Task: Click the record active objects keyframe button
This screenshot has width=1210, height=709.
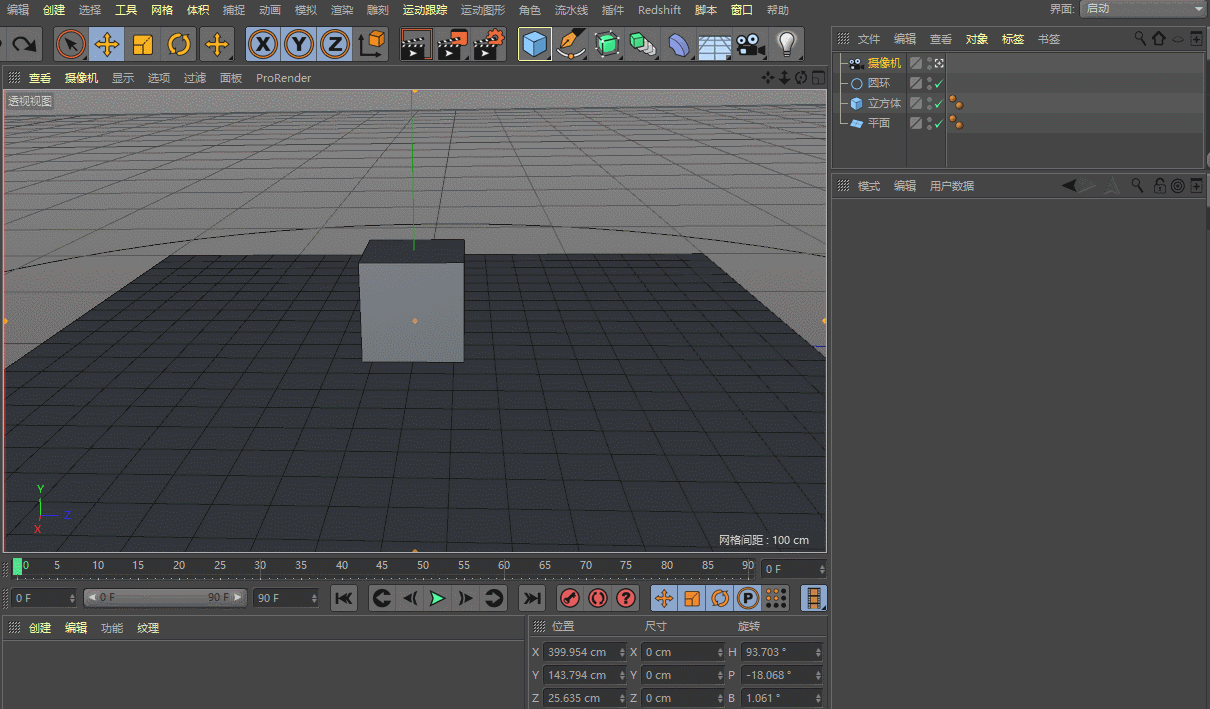Action: coord(569,598)
